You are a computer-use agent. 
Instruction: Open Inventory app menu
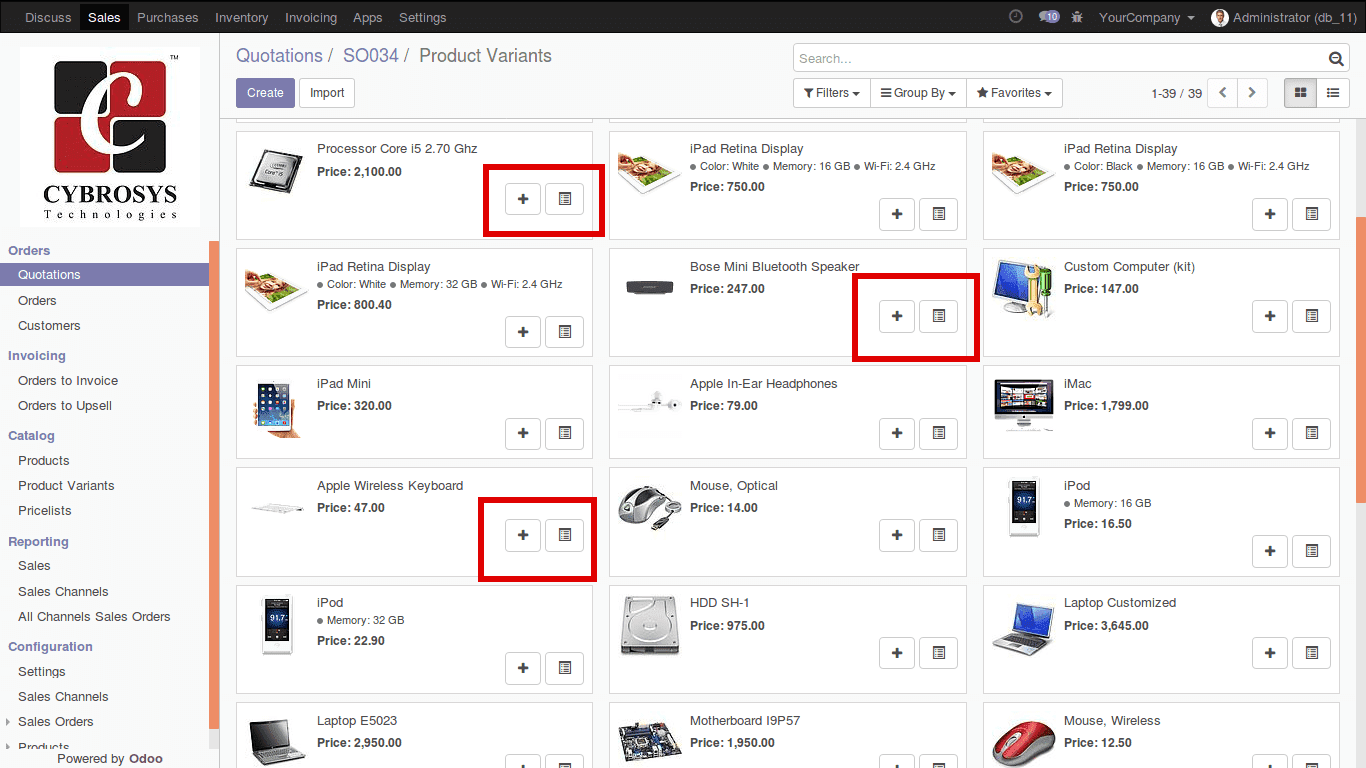(242, 18)
